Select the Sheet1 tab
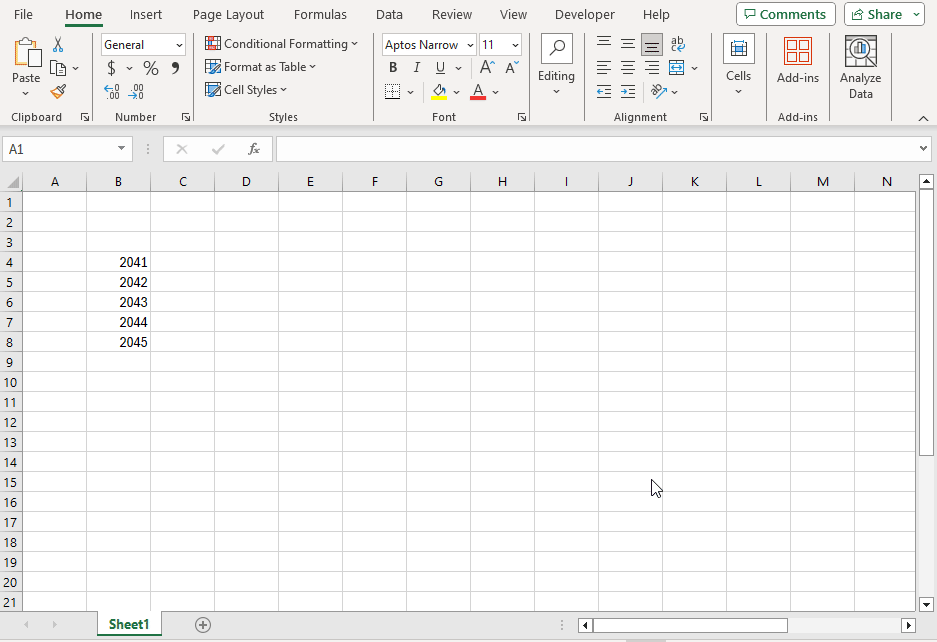This screenshot has width=937, height=642. (x=129, y=625)
